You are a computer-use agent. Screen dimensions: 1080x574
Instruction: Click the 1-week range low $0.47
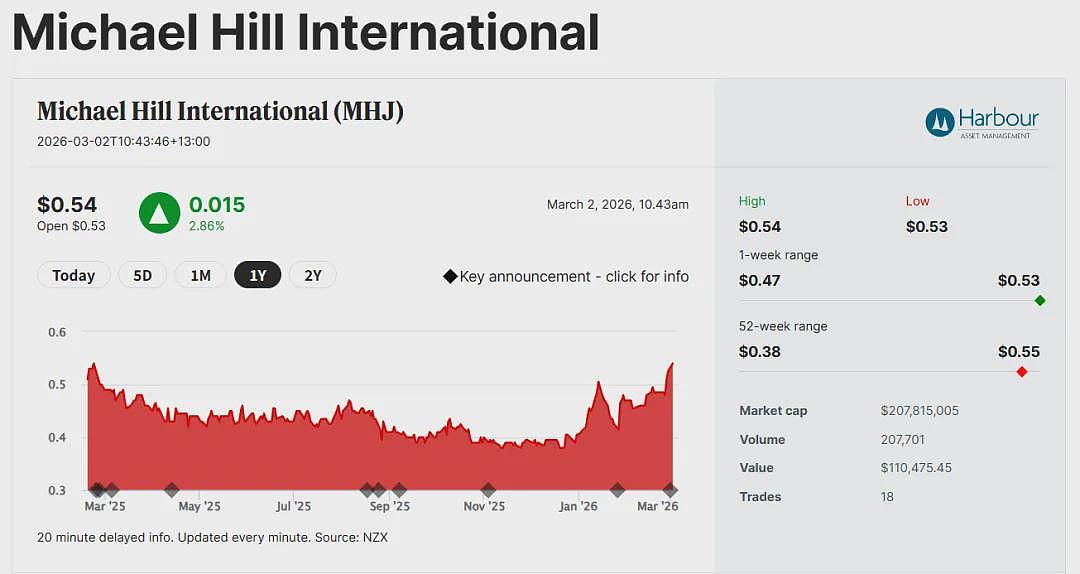click(760, 280)
